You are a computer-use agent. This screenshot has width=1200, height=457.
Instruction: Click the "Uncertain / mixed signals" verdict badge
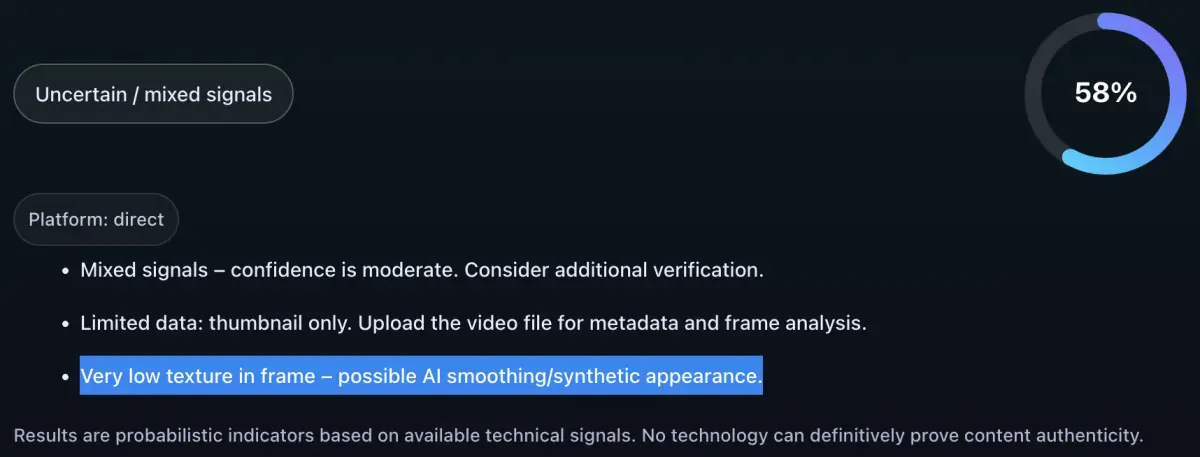click(153, 94)
